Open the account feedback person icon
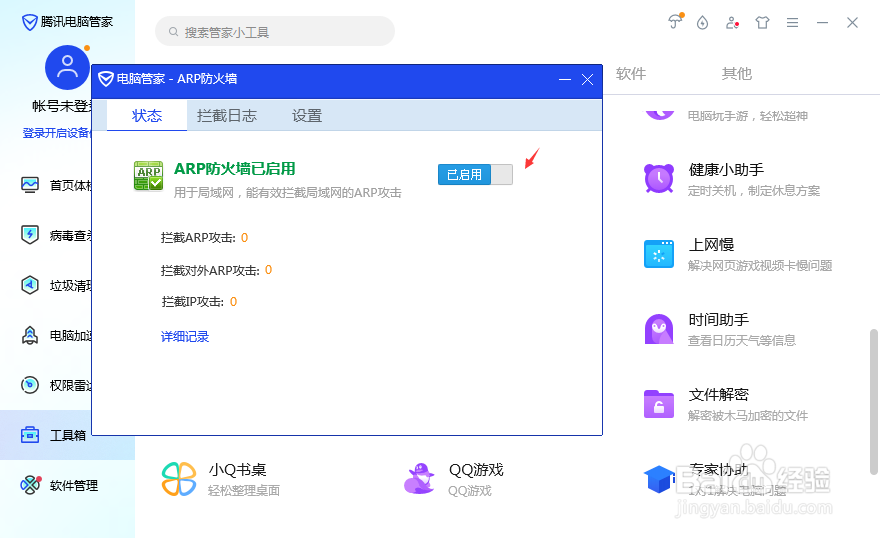Viewport: 880px width, 538px height. (x=732, y=22)
